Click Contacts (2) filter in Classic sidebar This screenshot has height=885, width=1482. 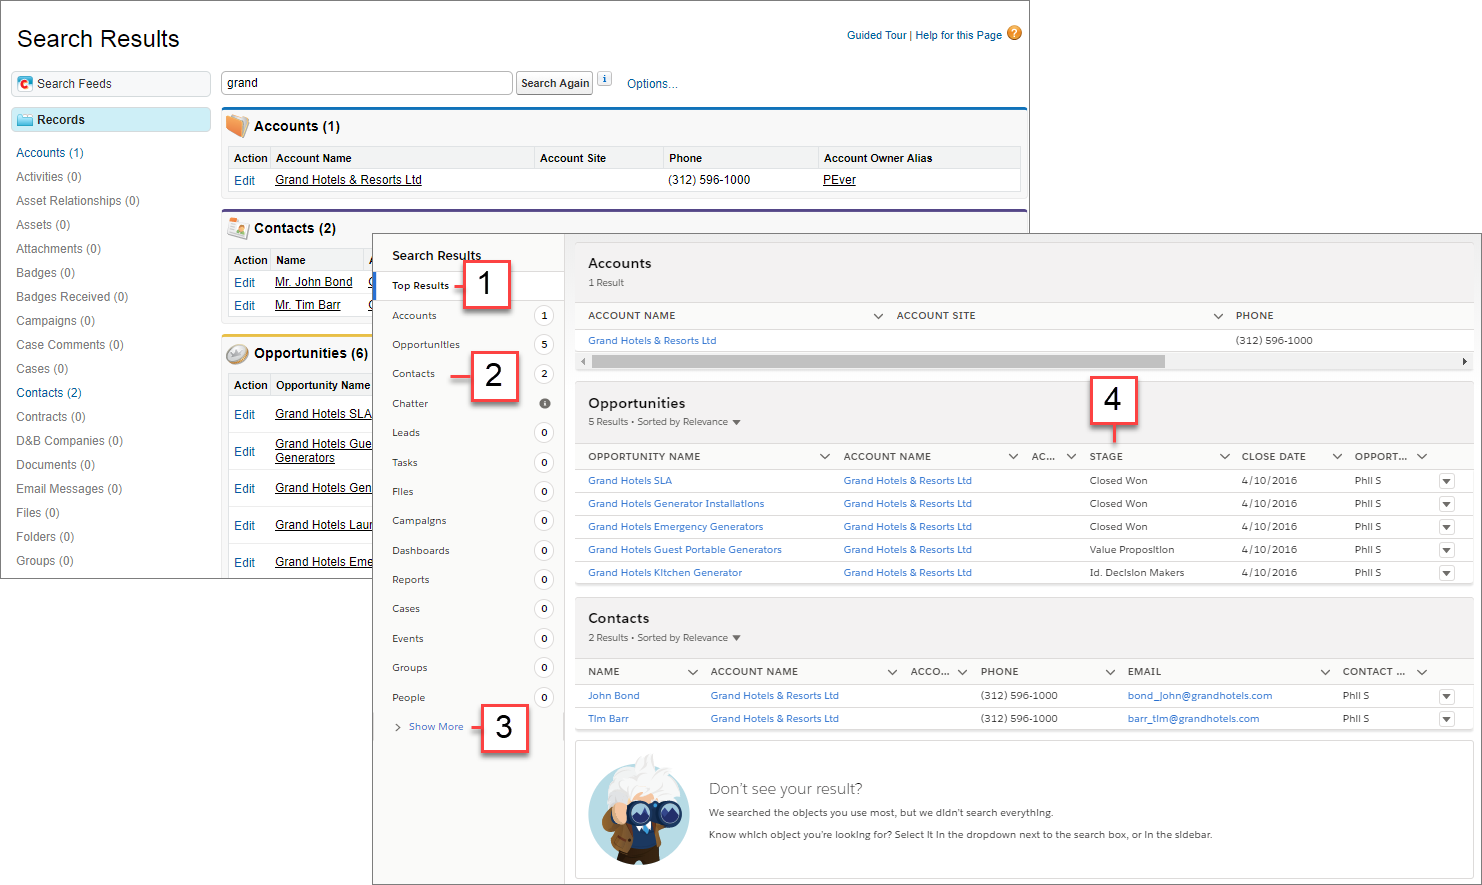click(49, 393)
